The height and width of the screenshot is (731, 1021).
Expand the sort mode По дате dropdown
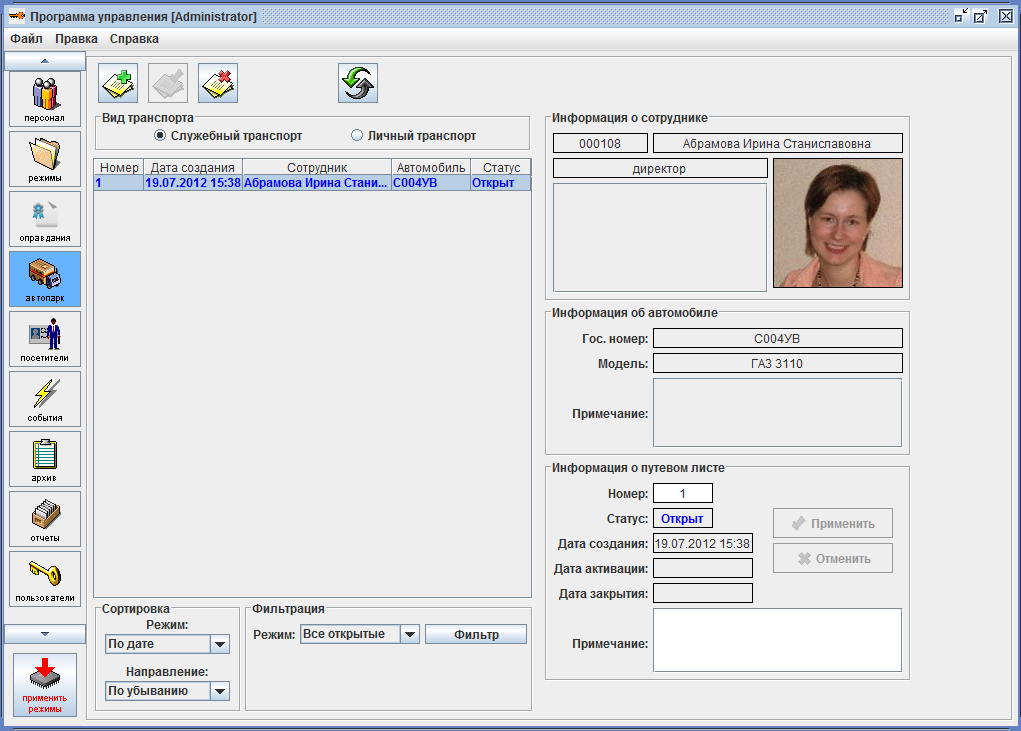point(219,645)
